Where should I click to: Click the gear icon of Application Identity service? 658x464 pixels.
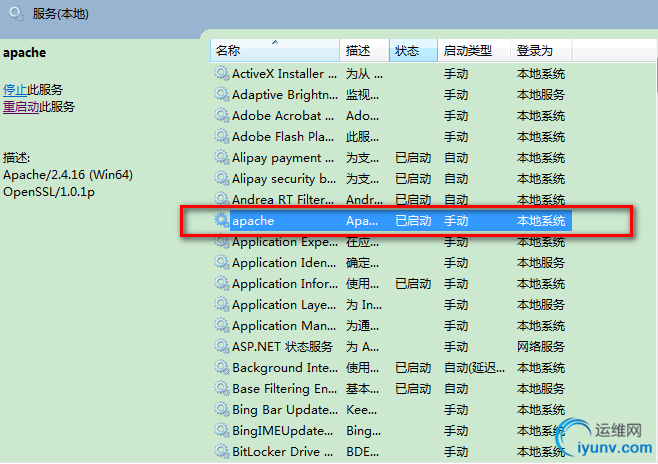coord(222,262)
